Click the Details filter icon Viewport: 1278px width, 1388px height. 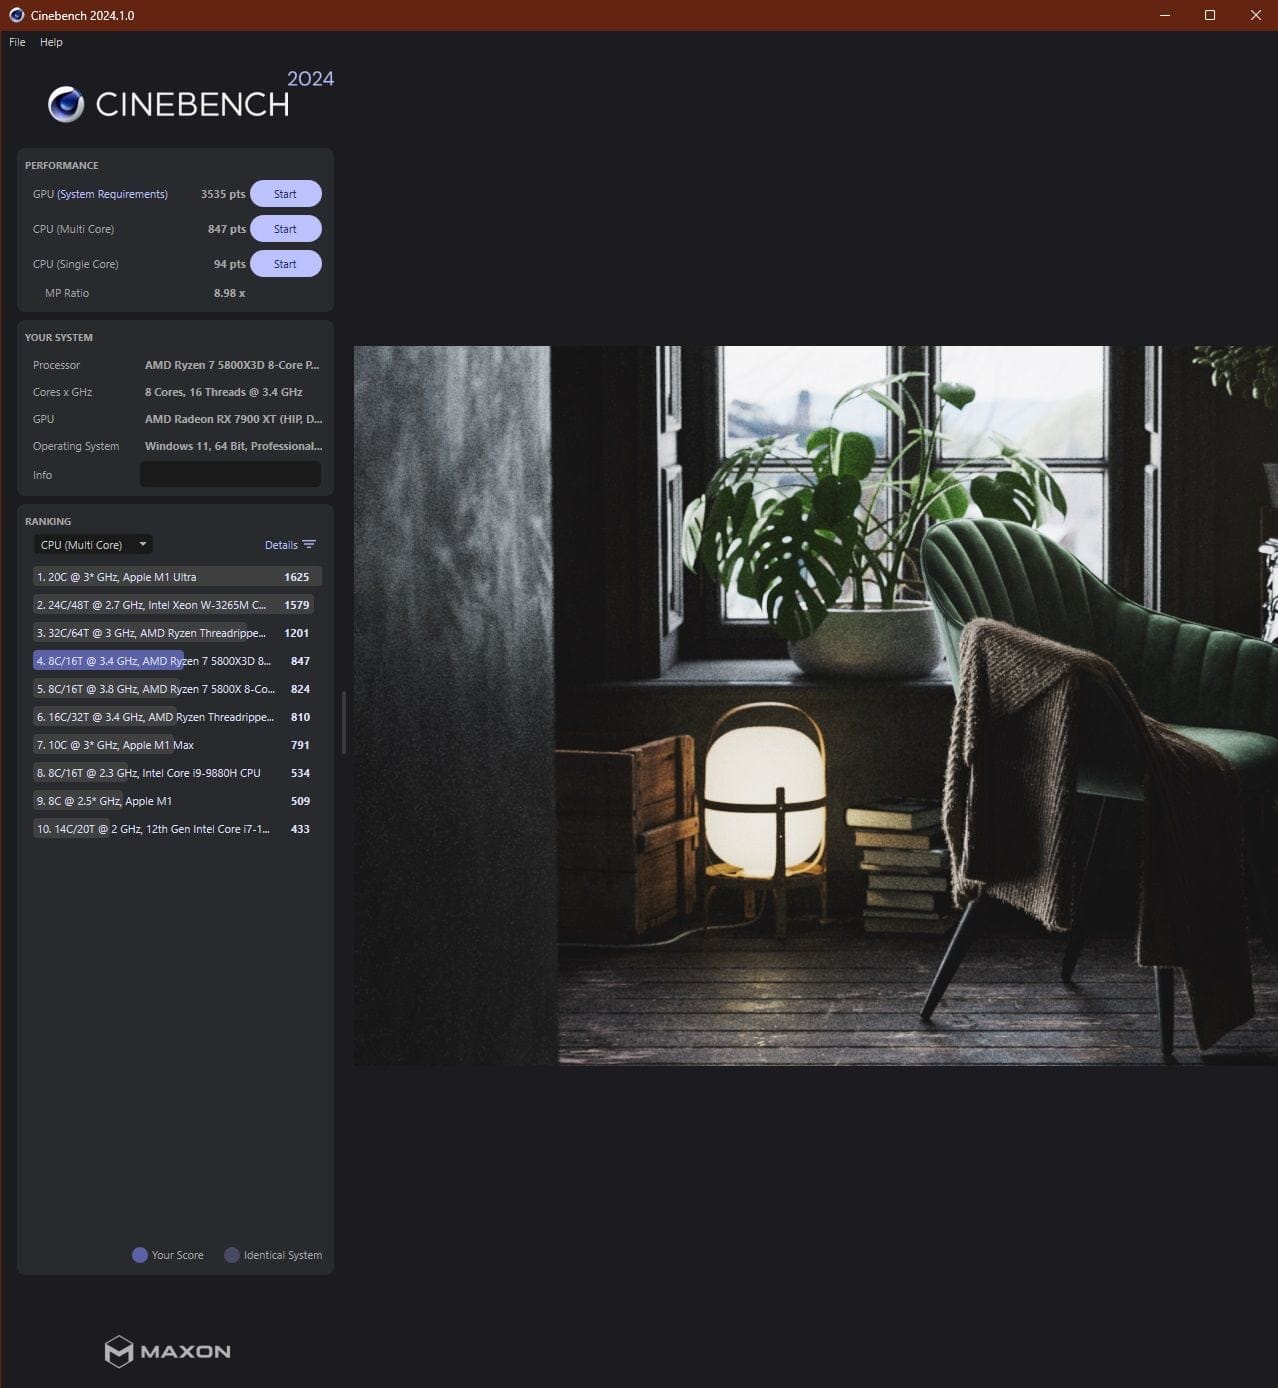[309, 545]
